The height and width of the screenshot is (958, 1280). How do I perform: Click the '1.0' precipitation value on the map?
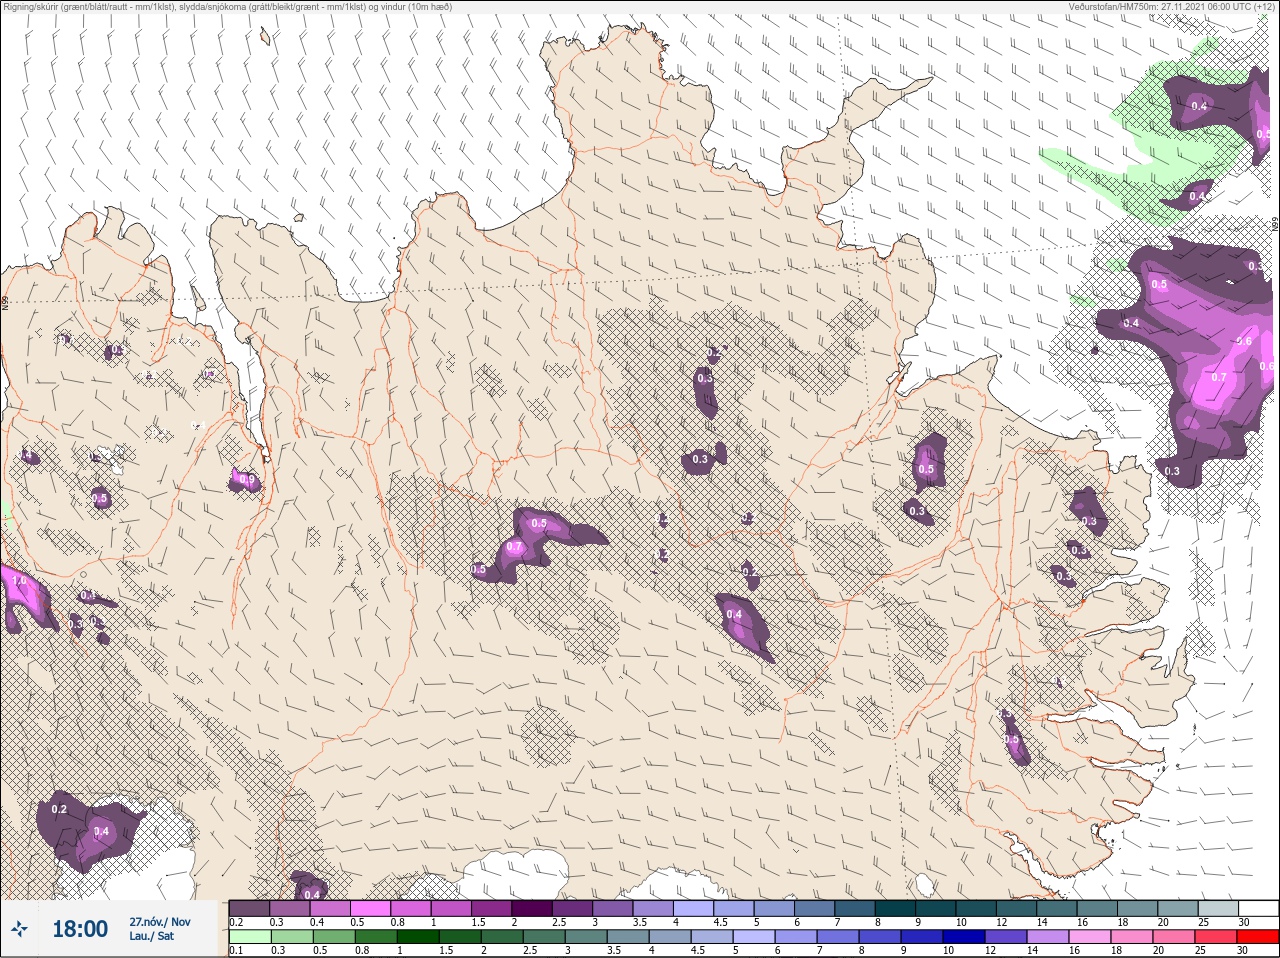click(18, 580)
